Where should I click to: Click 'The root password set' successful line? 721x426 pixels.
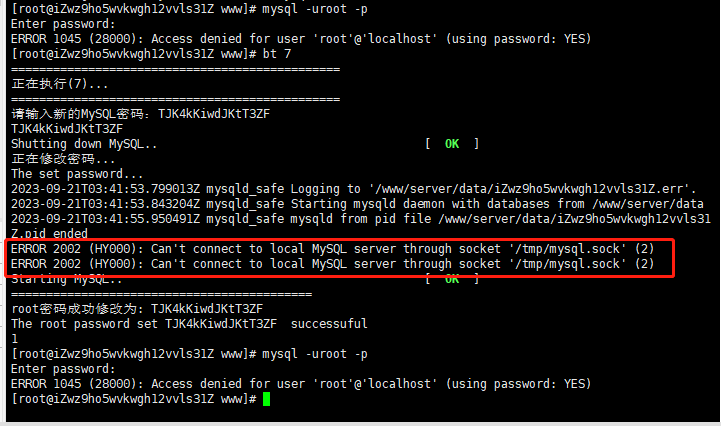point(189,324)
